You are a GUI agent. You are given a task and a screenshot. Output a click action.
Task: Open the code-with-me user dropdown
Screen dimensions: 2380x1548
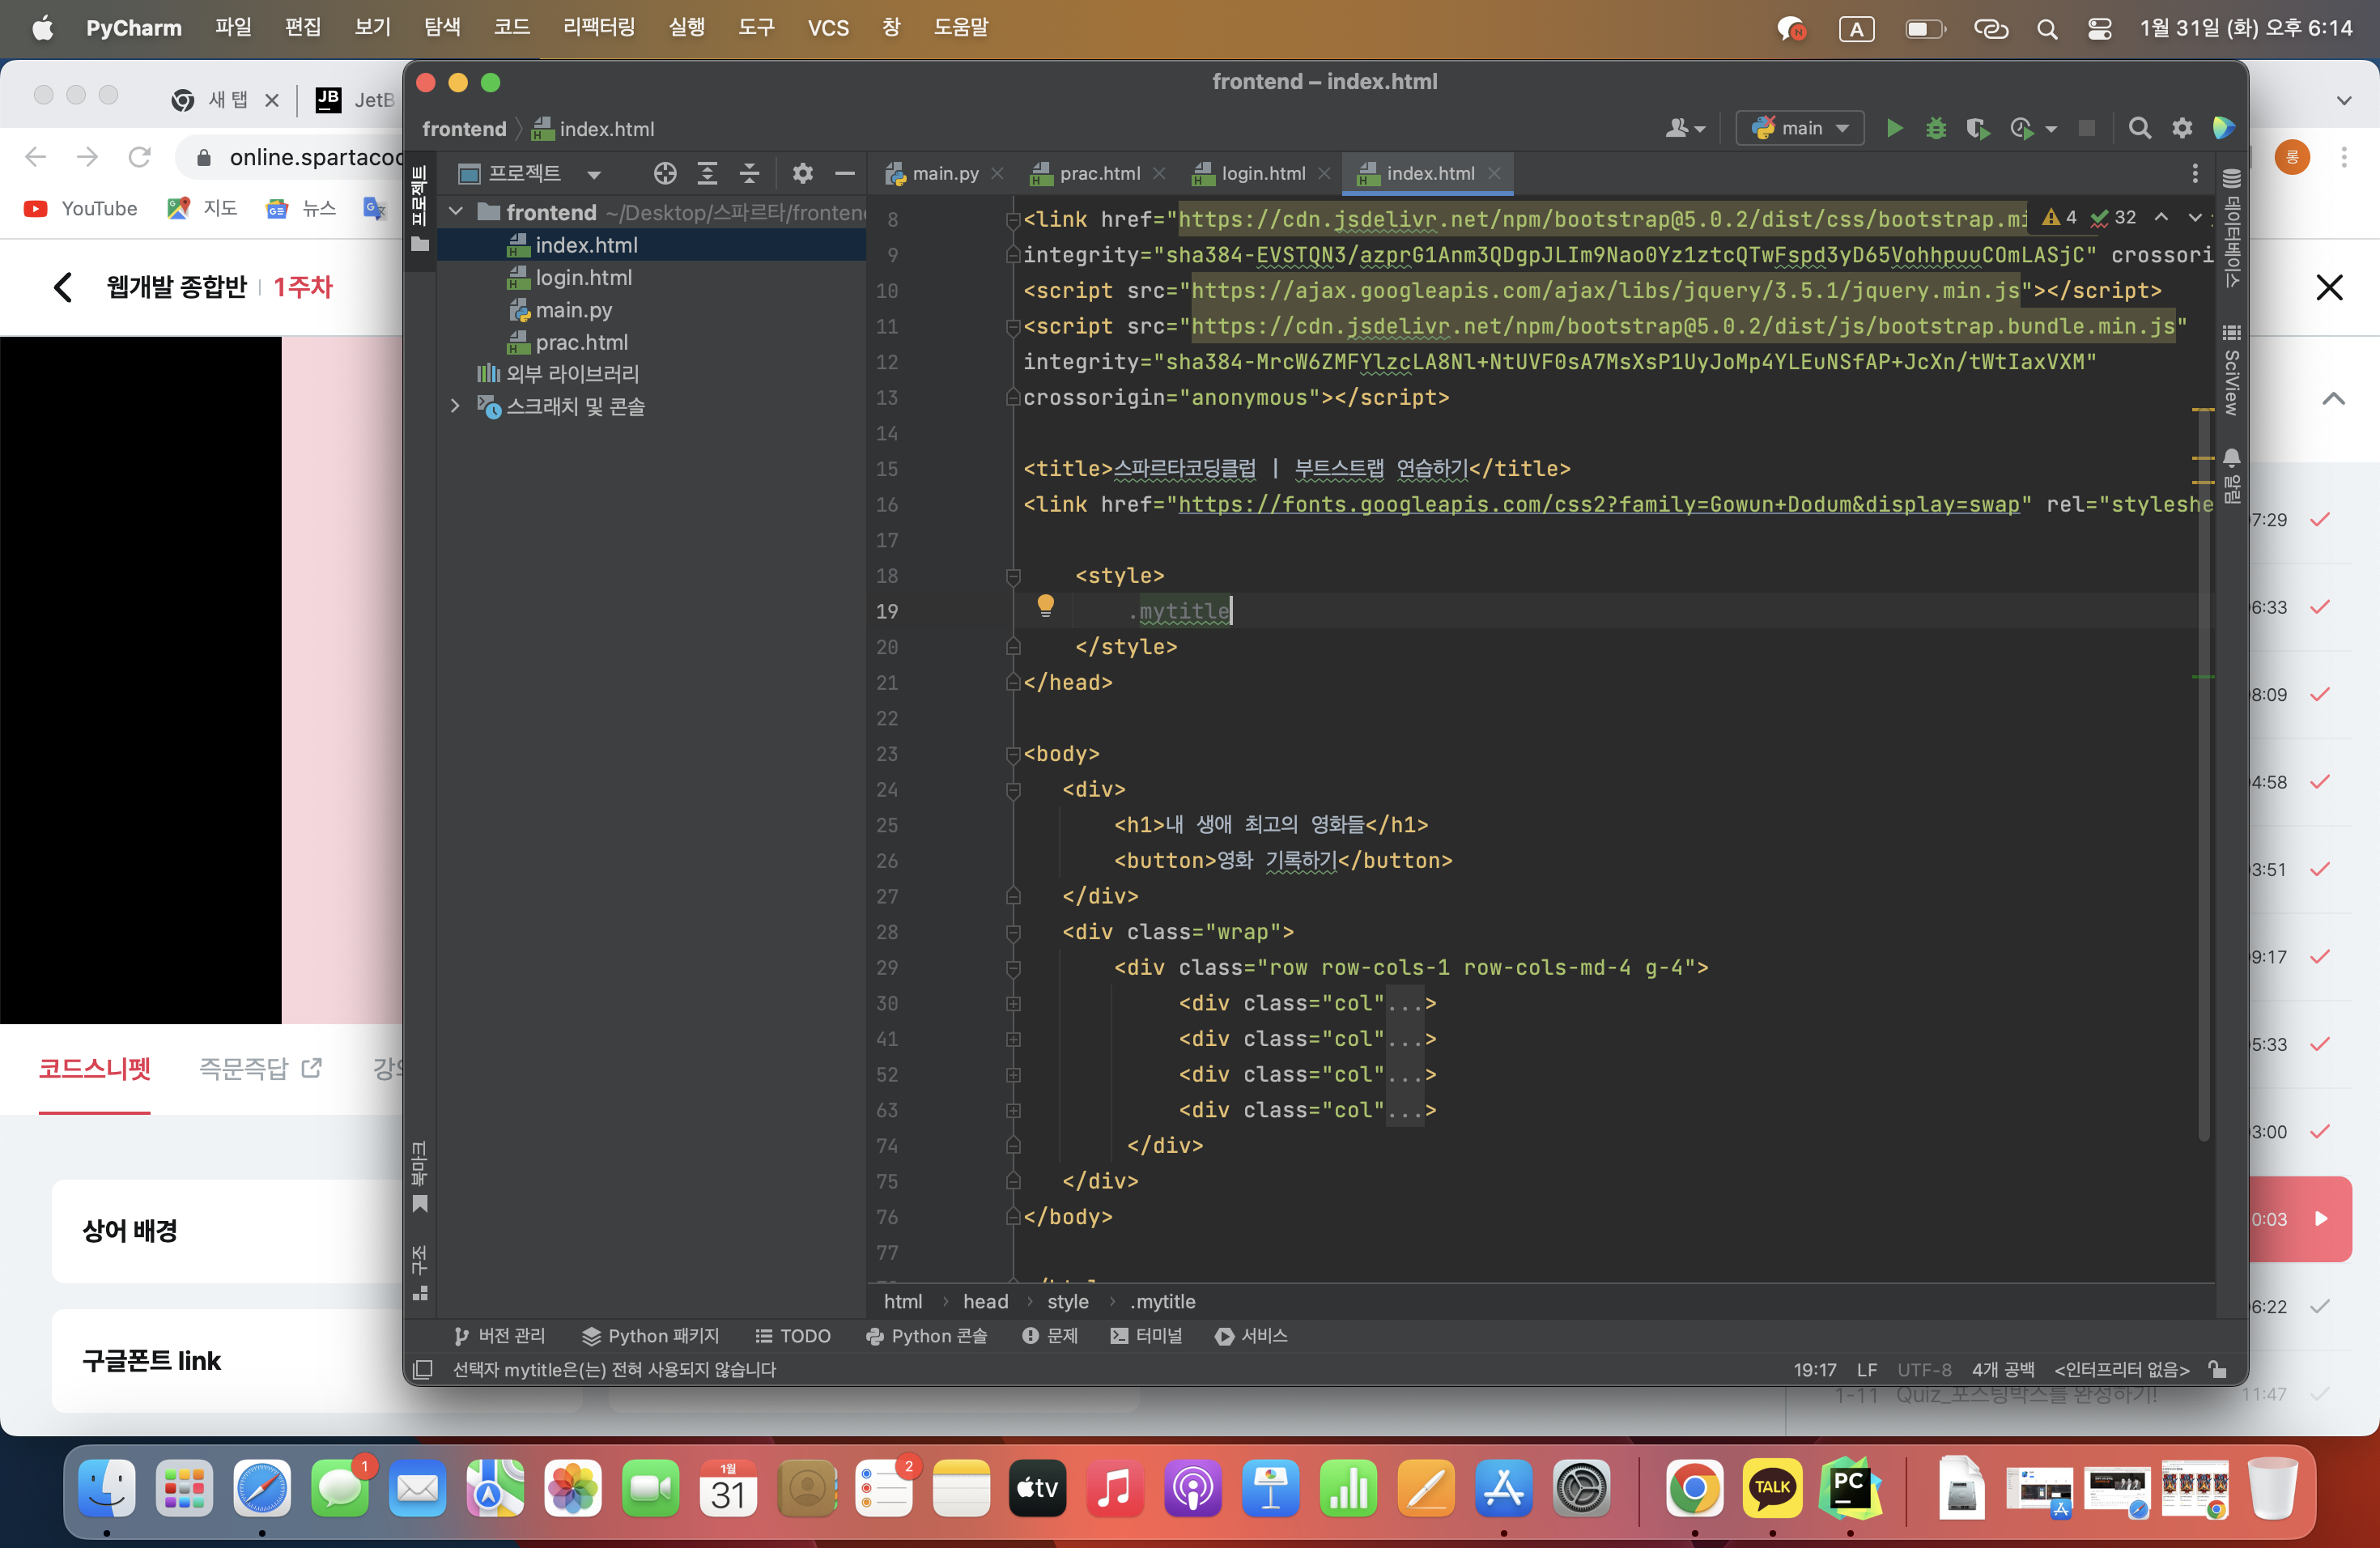1685,128
